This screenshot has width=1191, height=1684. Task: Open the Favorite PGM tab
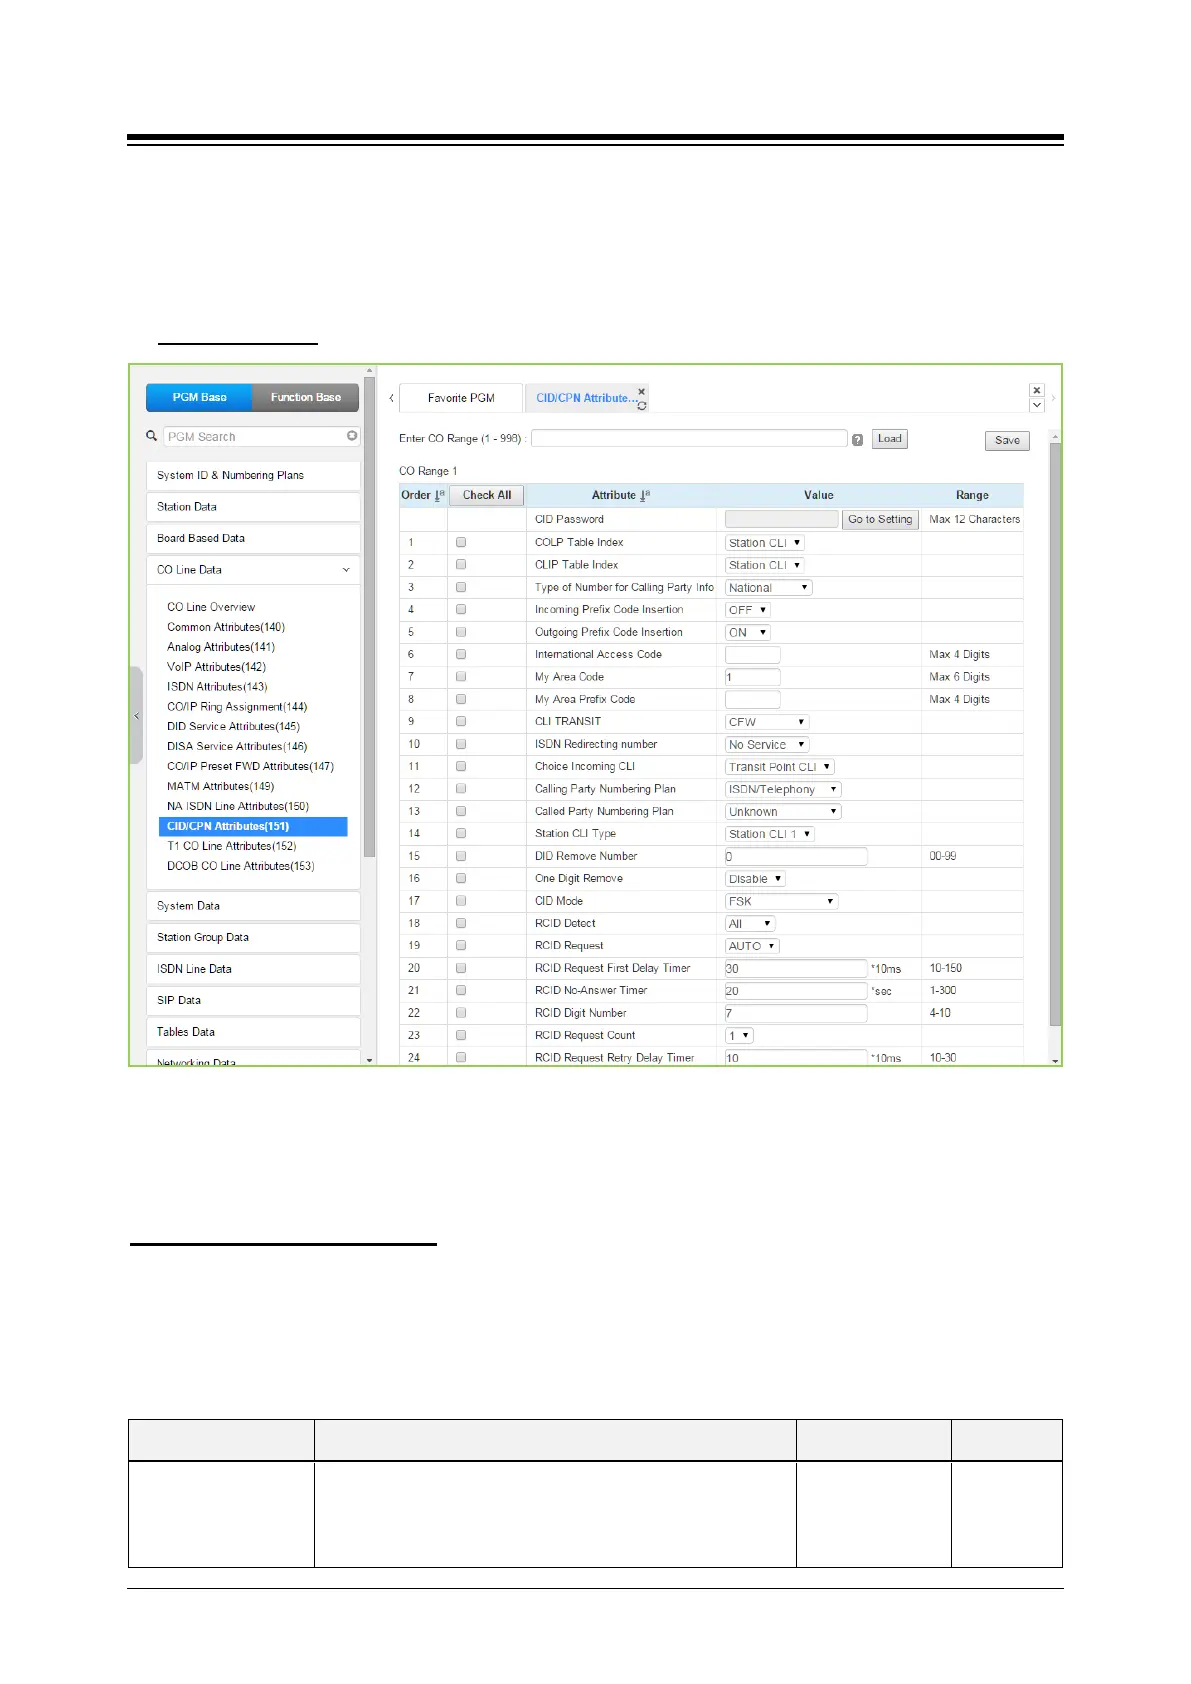461,398
